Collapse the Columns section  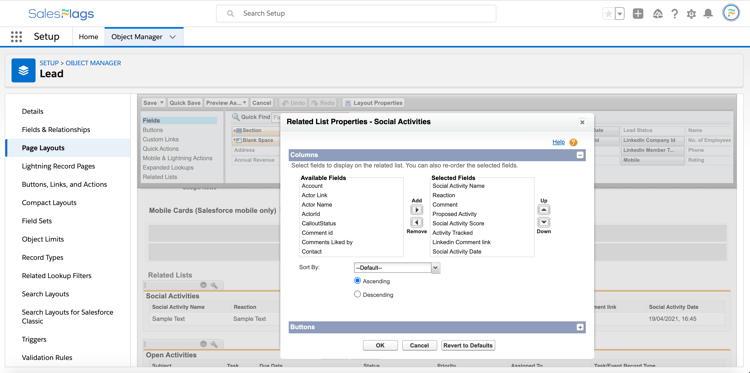[580, 155]
